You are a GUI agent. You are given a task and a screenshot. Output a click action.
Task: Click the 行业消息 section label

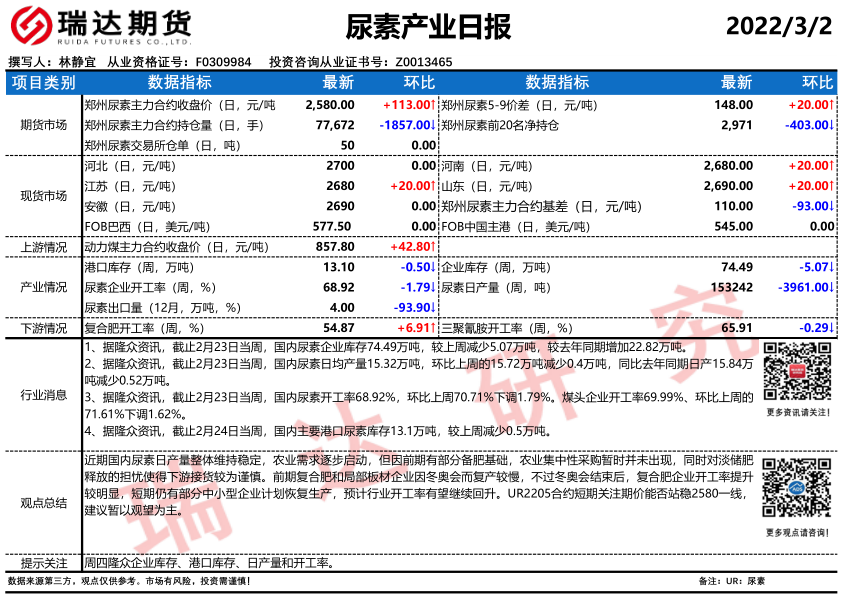coord(43,395)
